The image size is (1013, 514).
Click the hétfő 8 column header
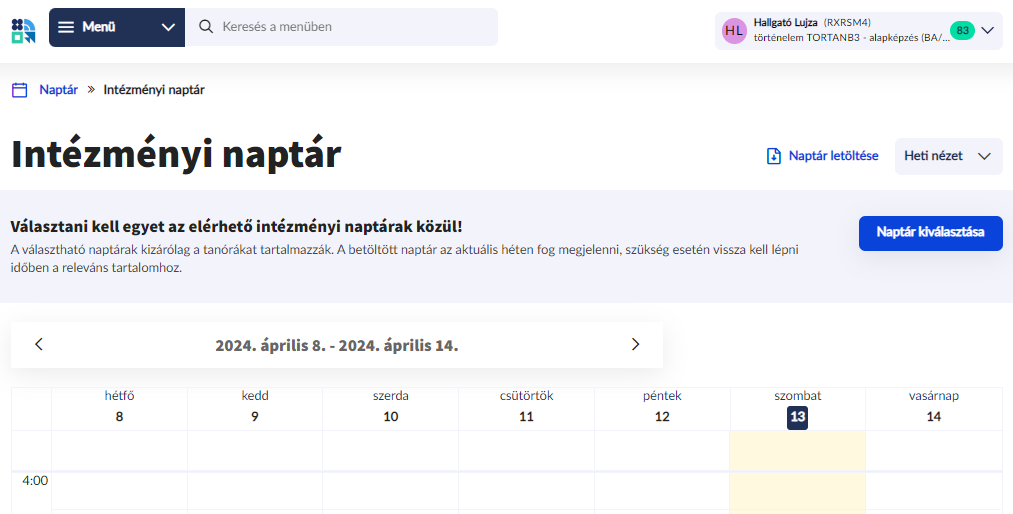click(119, 407)
